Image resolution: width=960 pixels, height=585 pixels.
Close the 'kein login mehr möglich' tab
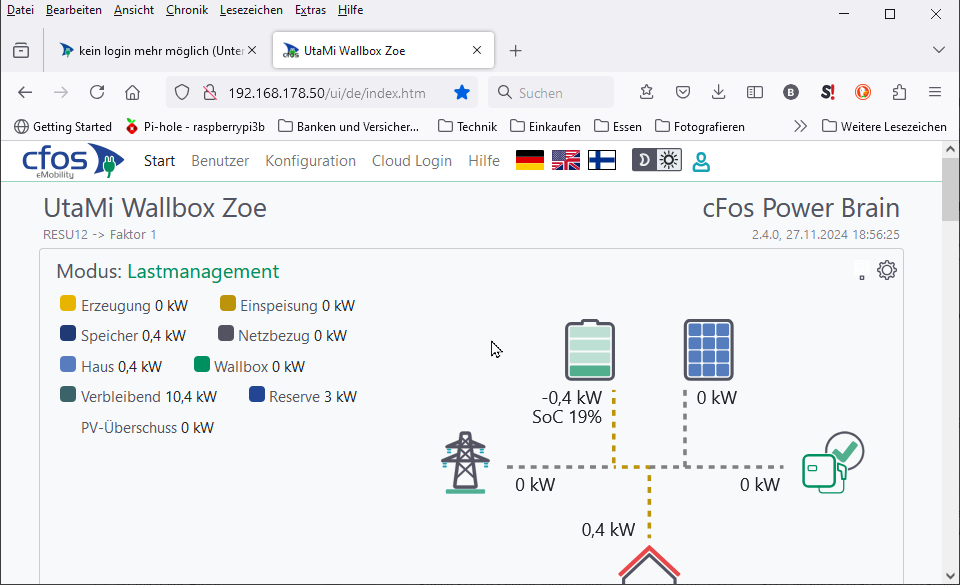click(252, 50)
